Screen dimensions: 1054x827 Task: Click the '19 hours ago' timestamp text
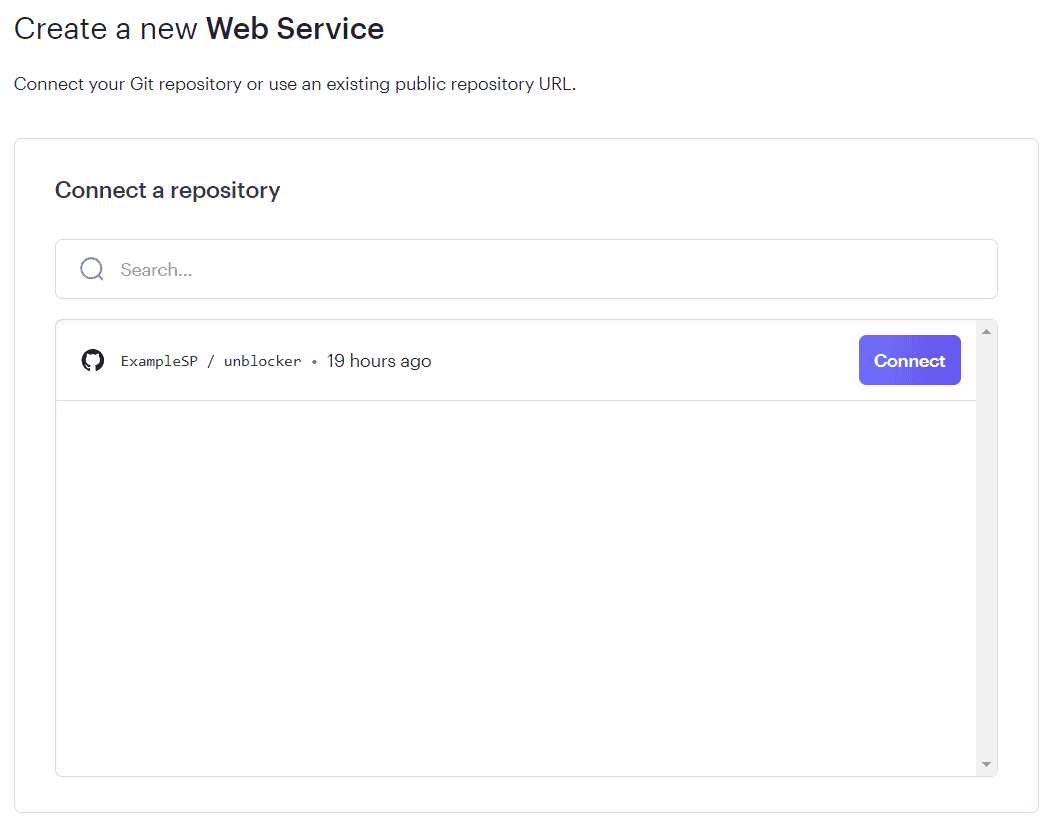tap(379, 361)
